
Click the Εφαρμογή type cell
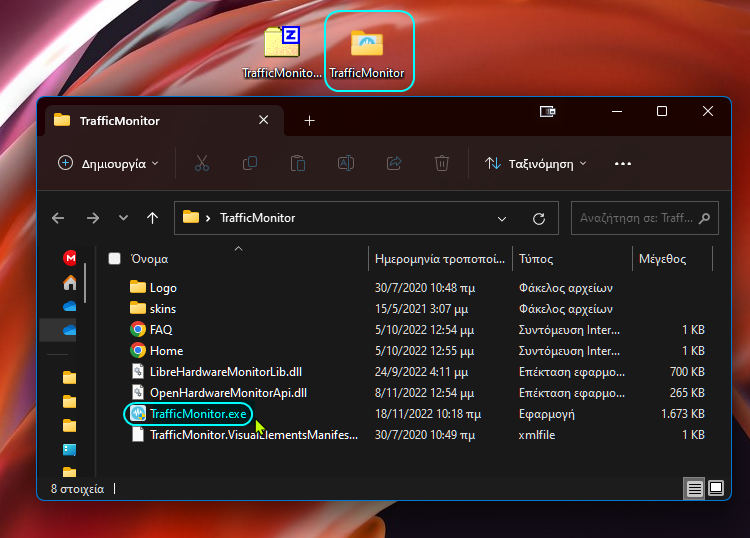point(547,414)
